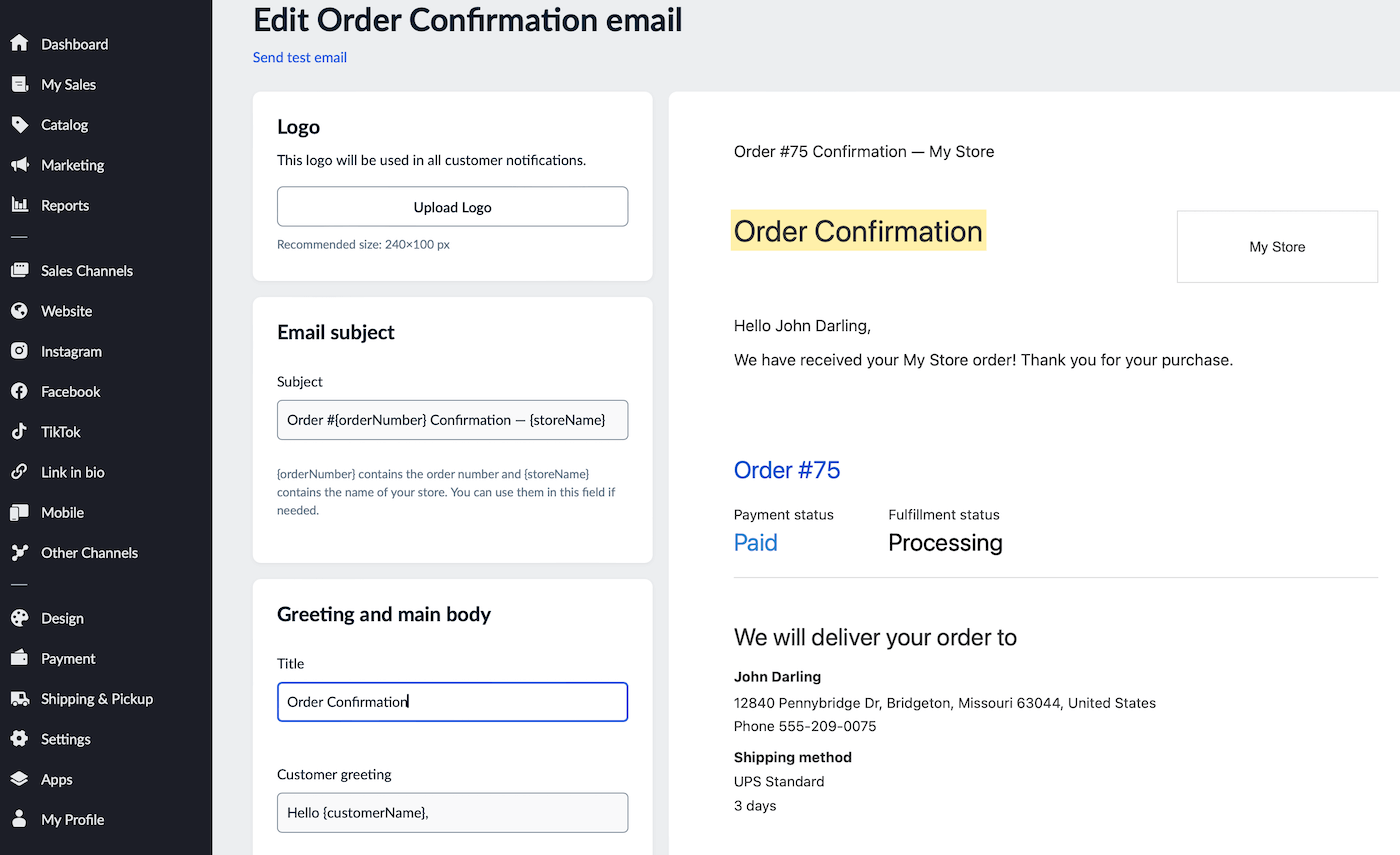
Task: Click the Facebook channel icon
Action: 20,391
